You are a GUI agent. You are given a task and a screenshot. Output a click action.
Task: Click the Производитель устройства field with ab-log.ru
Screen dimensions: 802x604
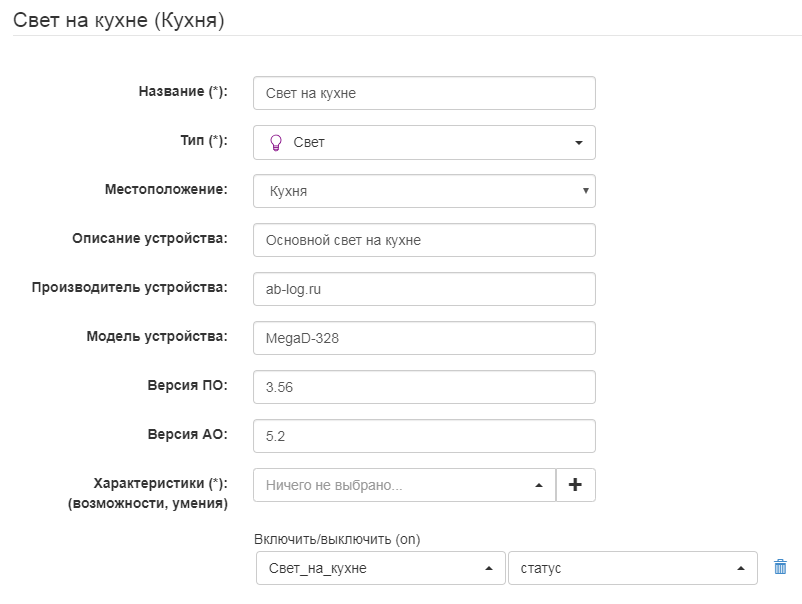424,288
